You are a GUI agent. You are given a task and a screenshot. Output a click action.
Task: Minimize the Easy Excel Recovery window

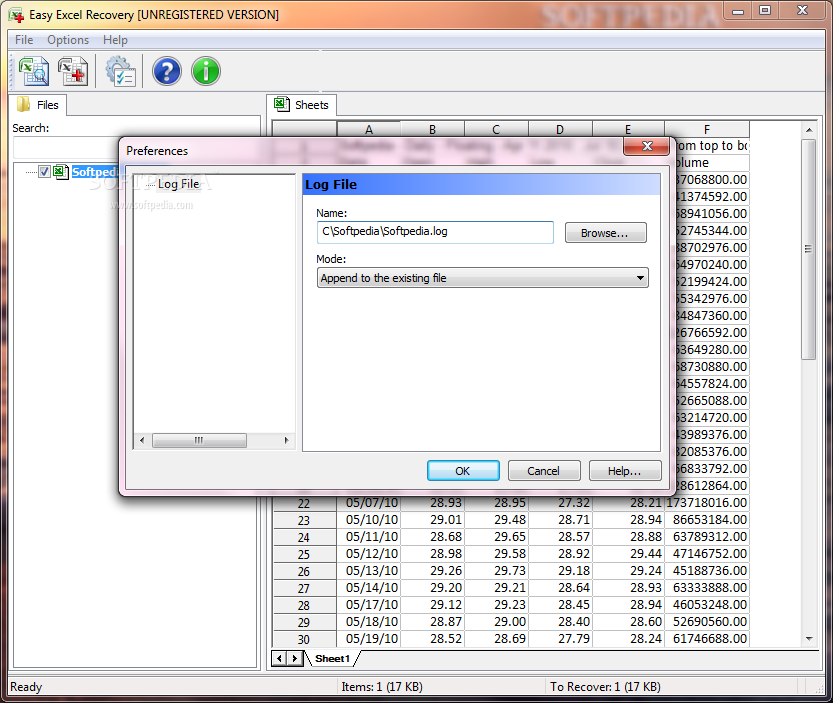tap(738, 10)
